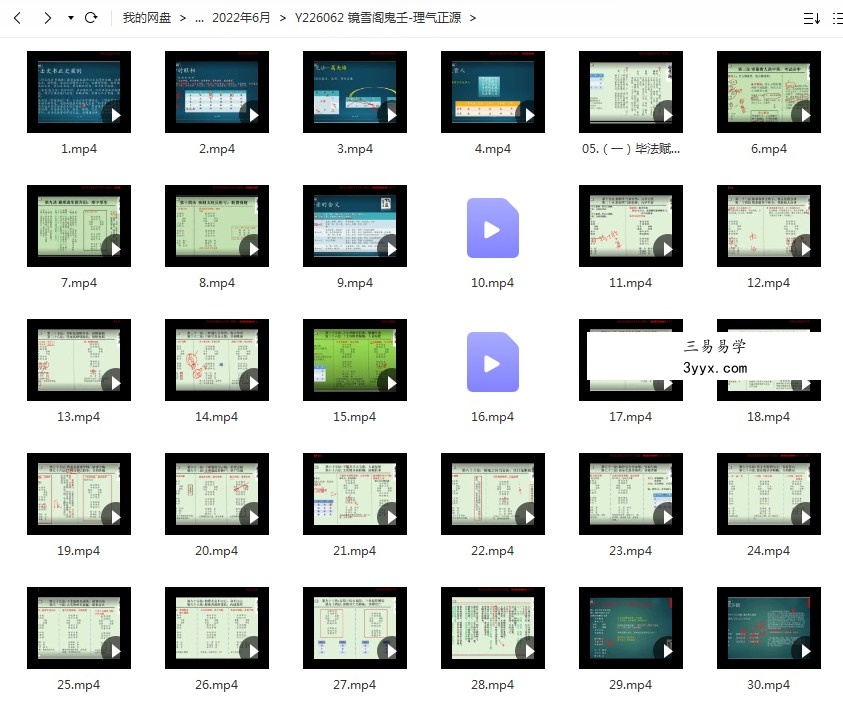Click the Y226062 镜雪阁鬼壬-理气正源 breadcrumb
The width and height of the screenshot is (843, 712).
(x=378, y=18)
